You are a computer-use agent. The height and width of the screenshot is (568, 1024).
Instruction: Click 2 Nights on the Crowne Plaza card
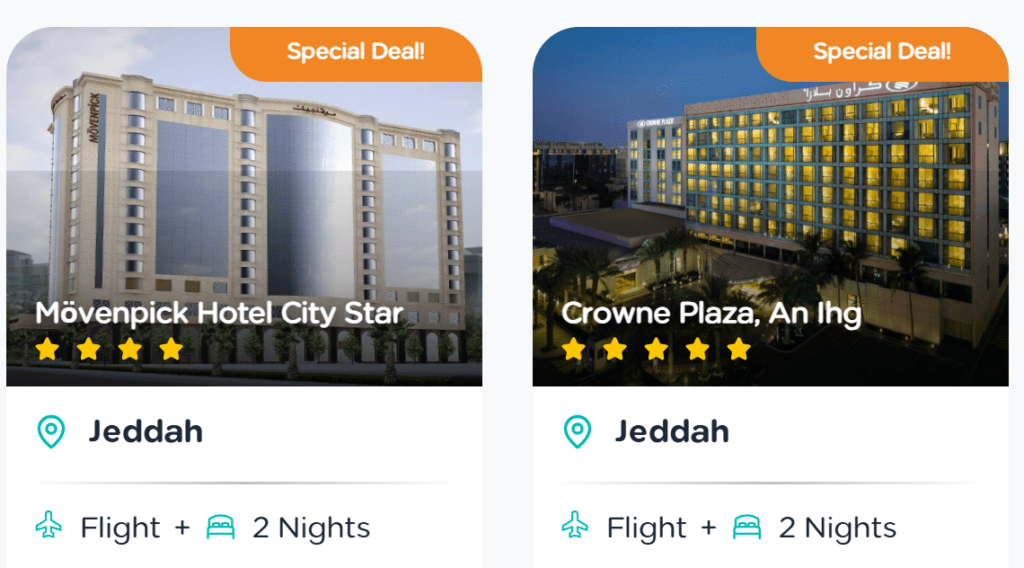[837, 527]
